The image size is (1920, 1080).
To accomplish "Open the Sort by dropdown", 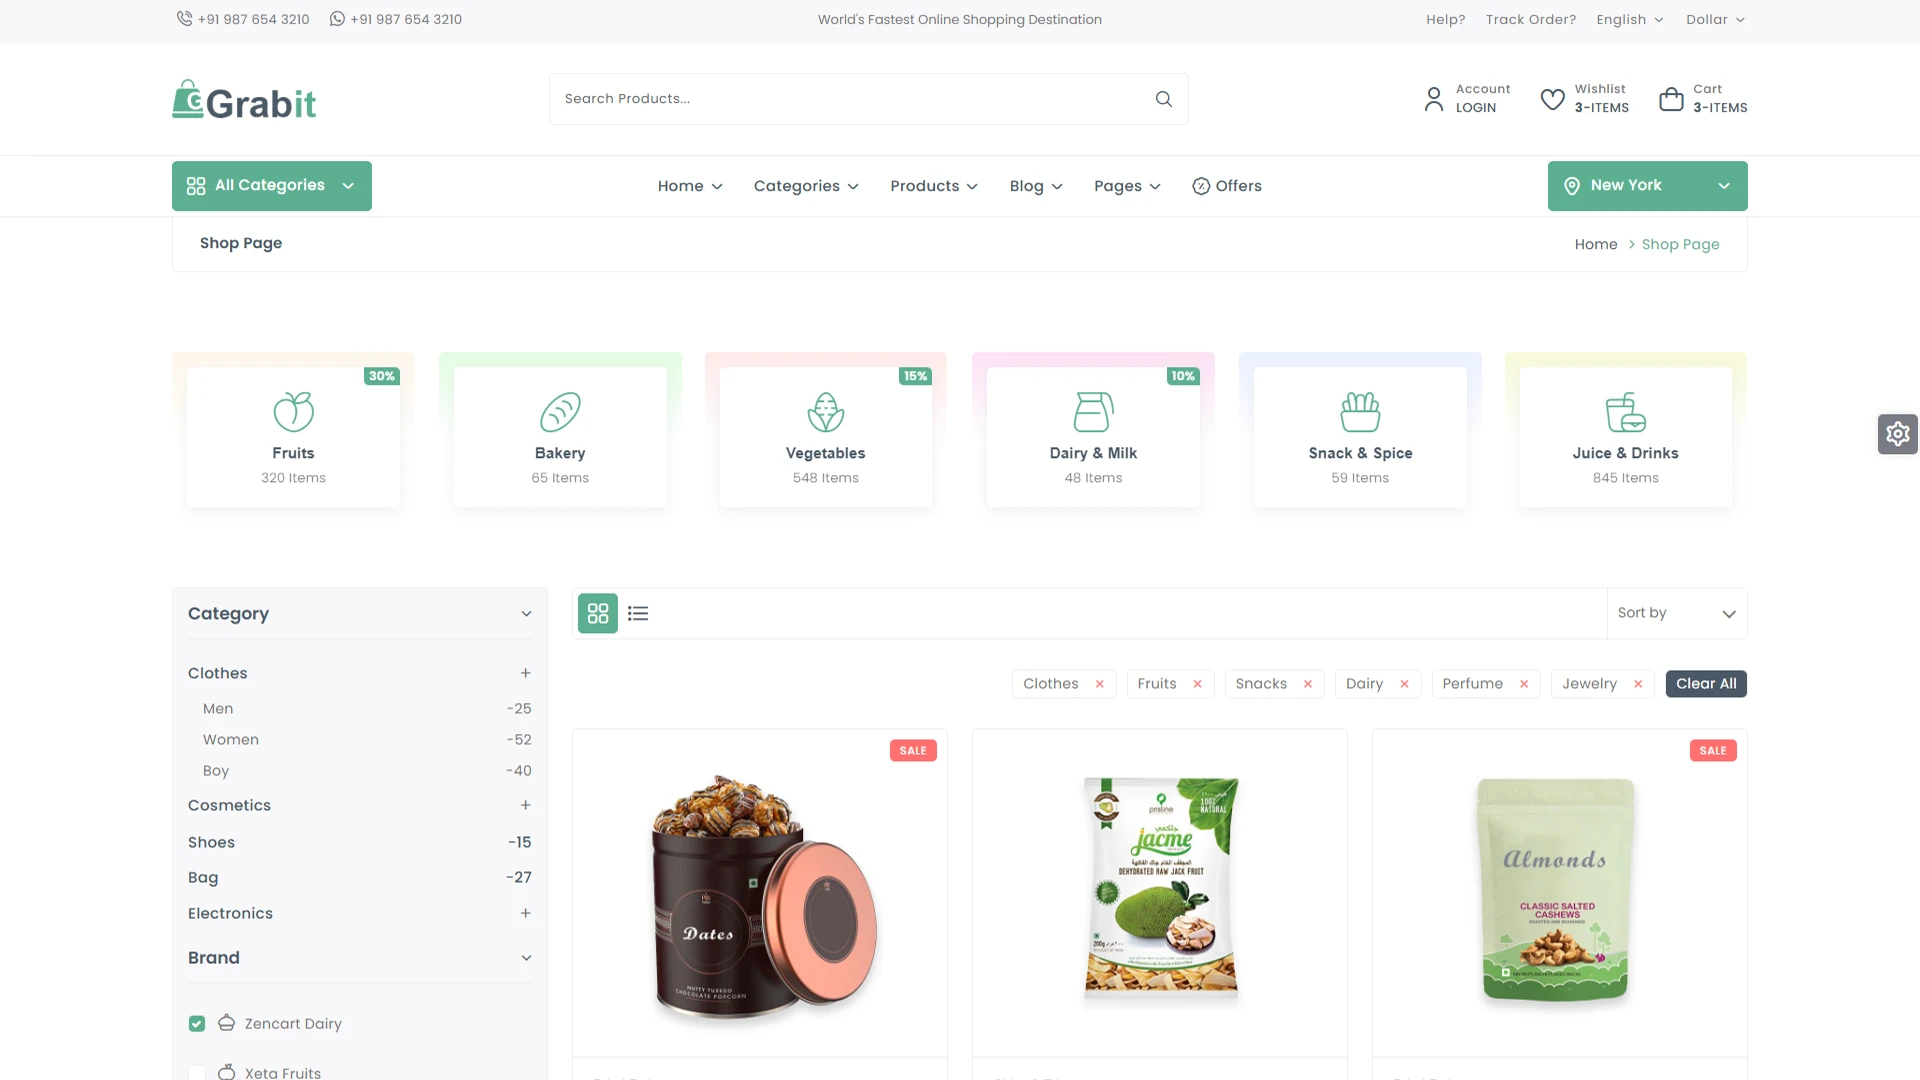I will coord(1677,613).
